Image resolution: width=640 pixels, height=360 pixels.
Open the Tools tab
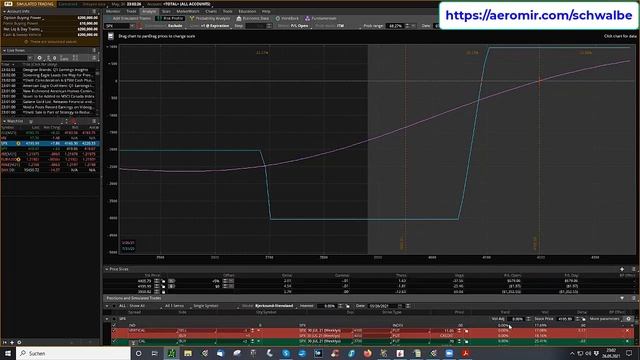click(227, 11)
